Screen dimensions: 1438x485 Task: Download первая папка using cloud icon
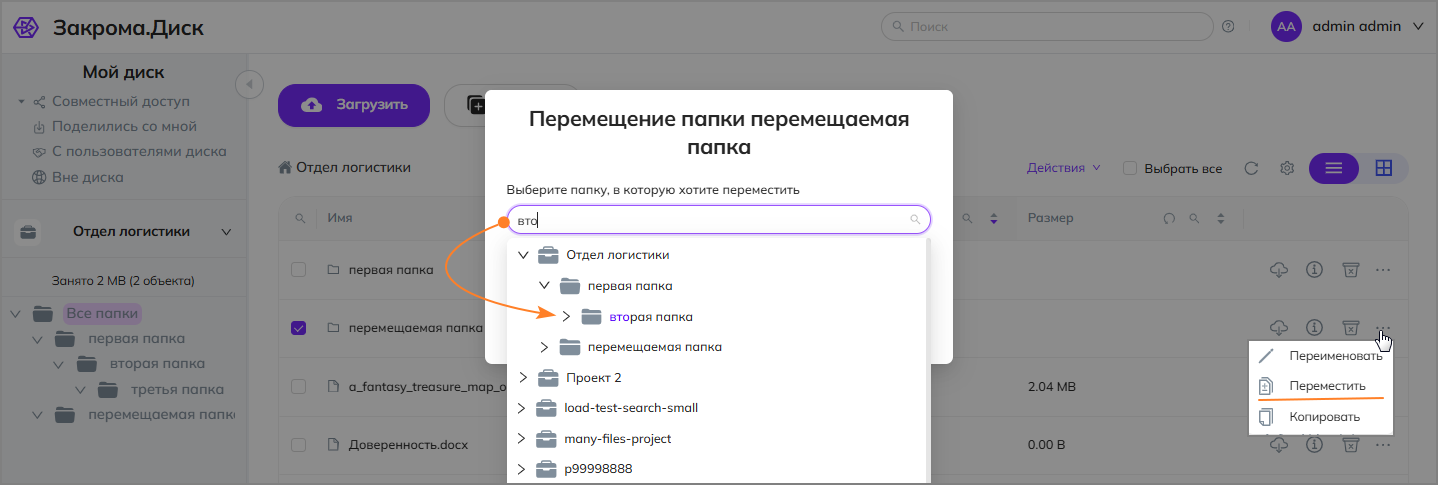click(1278, 270)
